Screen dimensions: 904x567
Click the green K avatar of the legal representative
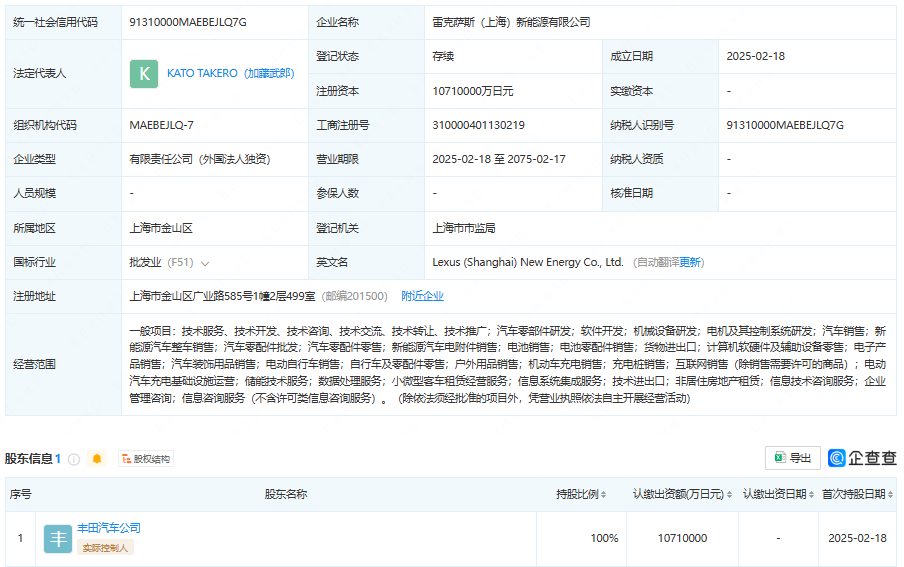point(144,74)
